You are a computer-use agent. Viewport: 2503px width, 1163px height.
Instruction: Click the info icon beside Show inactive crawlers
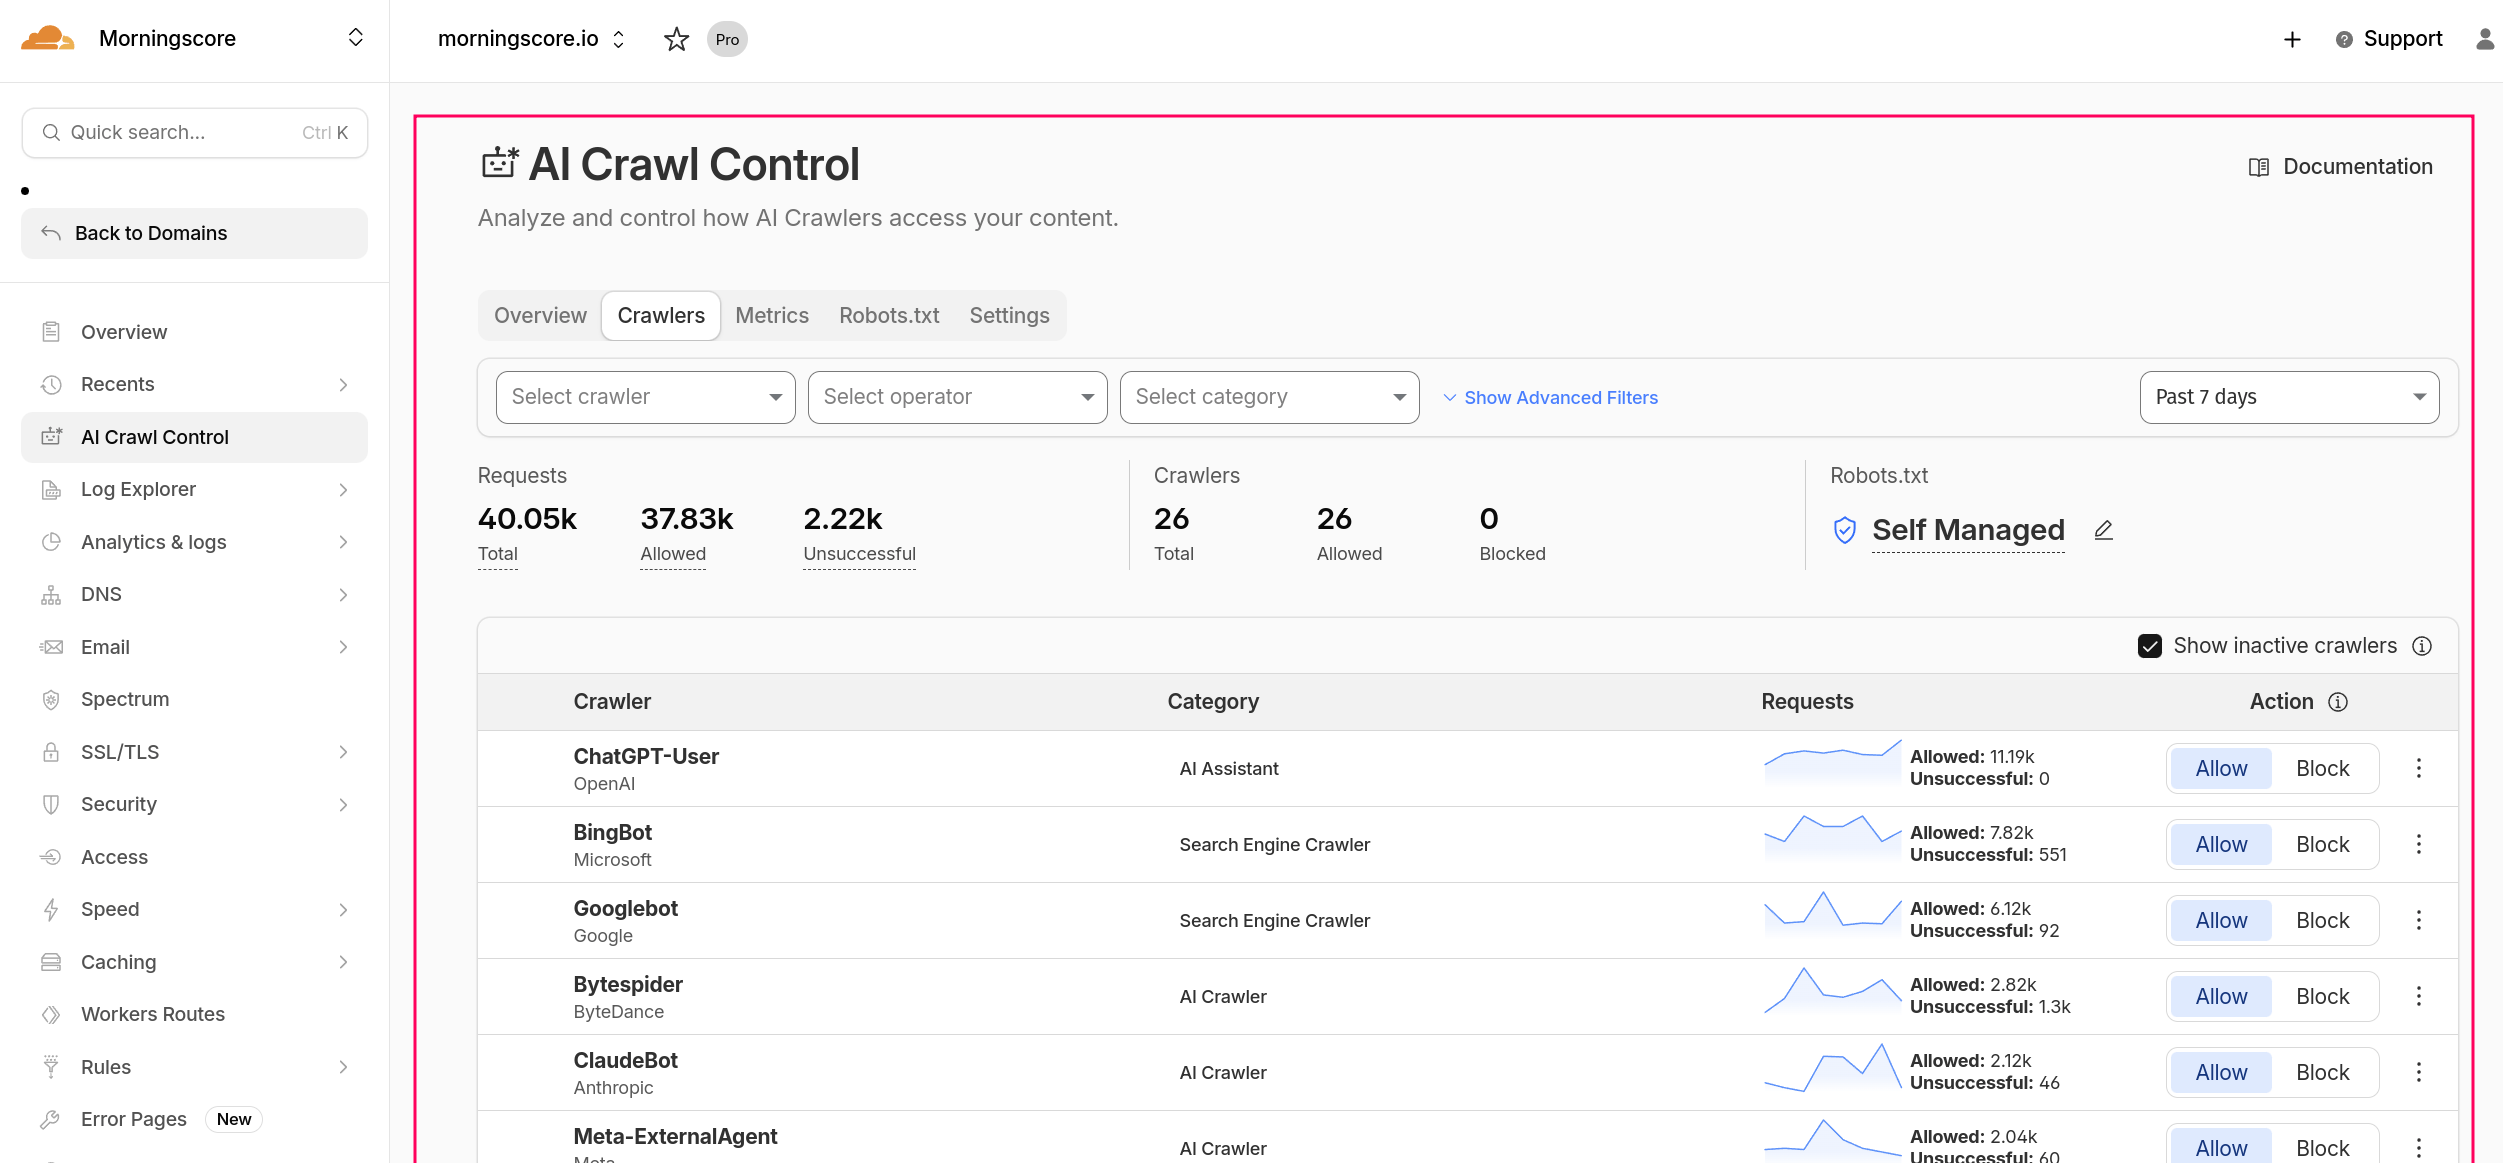[x=2422, y=646]
